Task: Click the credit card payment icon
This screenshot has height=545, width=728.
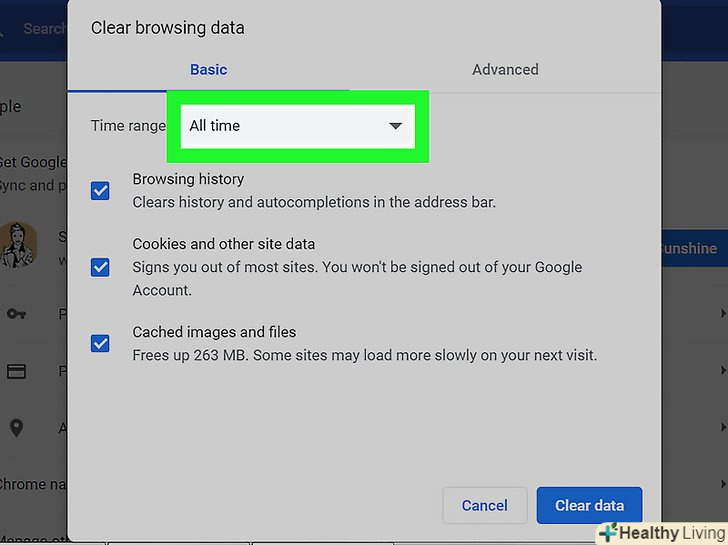Action: point(16,371)
